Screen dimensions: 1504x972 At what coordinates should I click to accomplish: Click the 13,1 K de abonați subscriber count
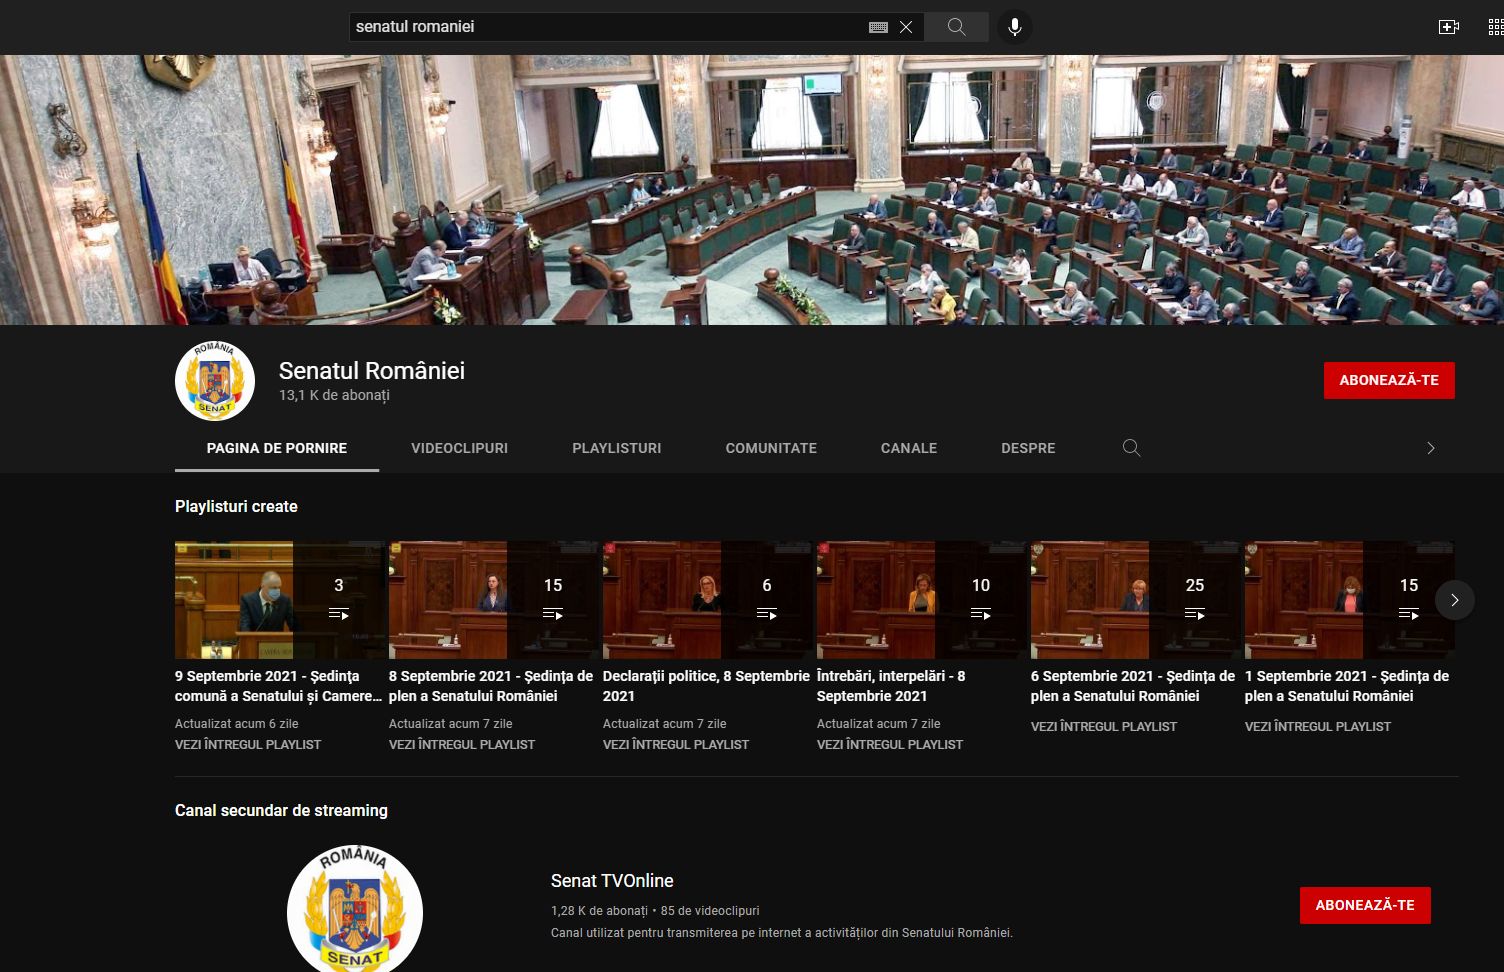click(x=334, y=396)
